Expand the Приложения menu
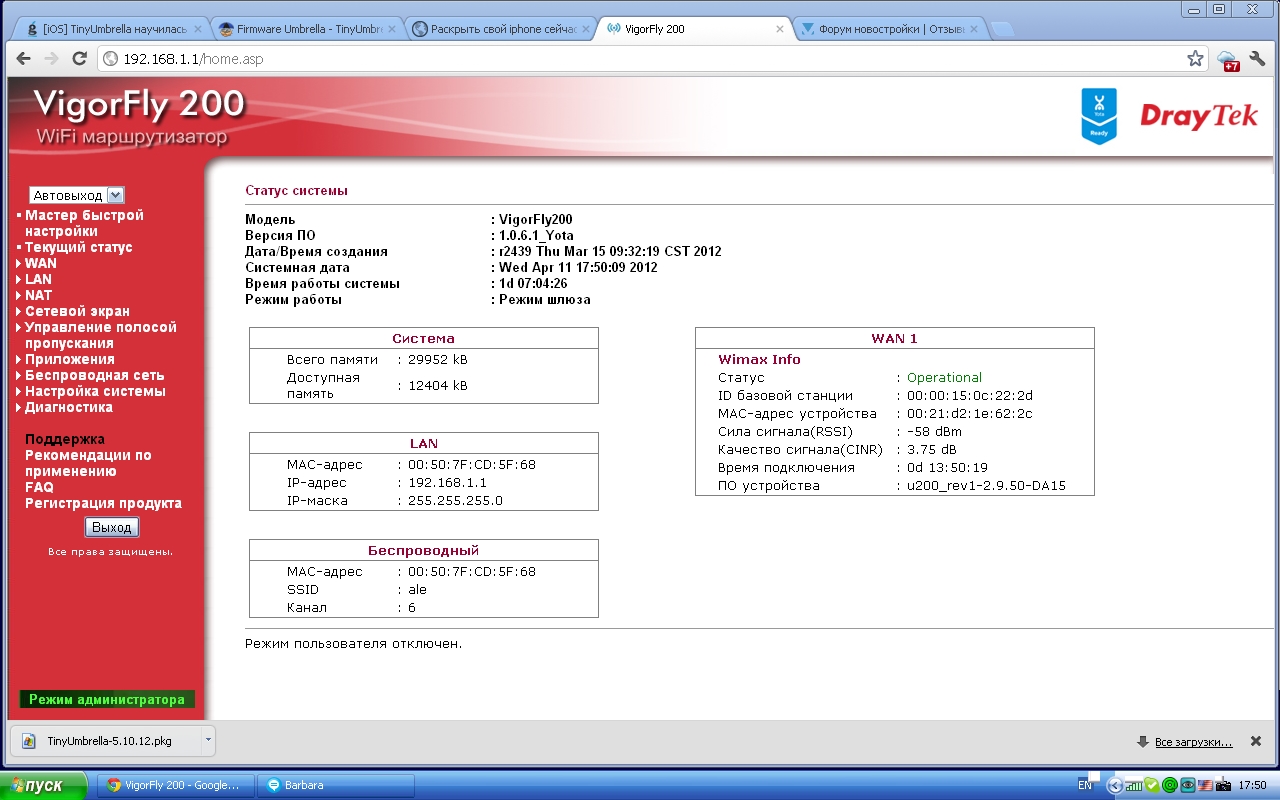Image resolution: width=1280 pixels, height=800 pixels. [x=65, y=359]
